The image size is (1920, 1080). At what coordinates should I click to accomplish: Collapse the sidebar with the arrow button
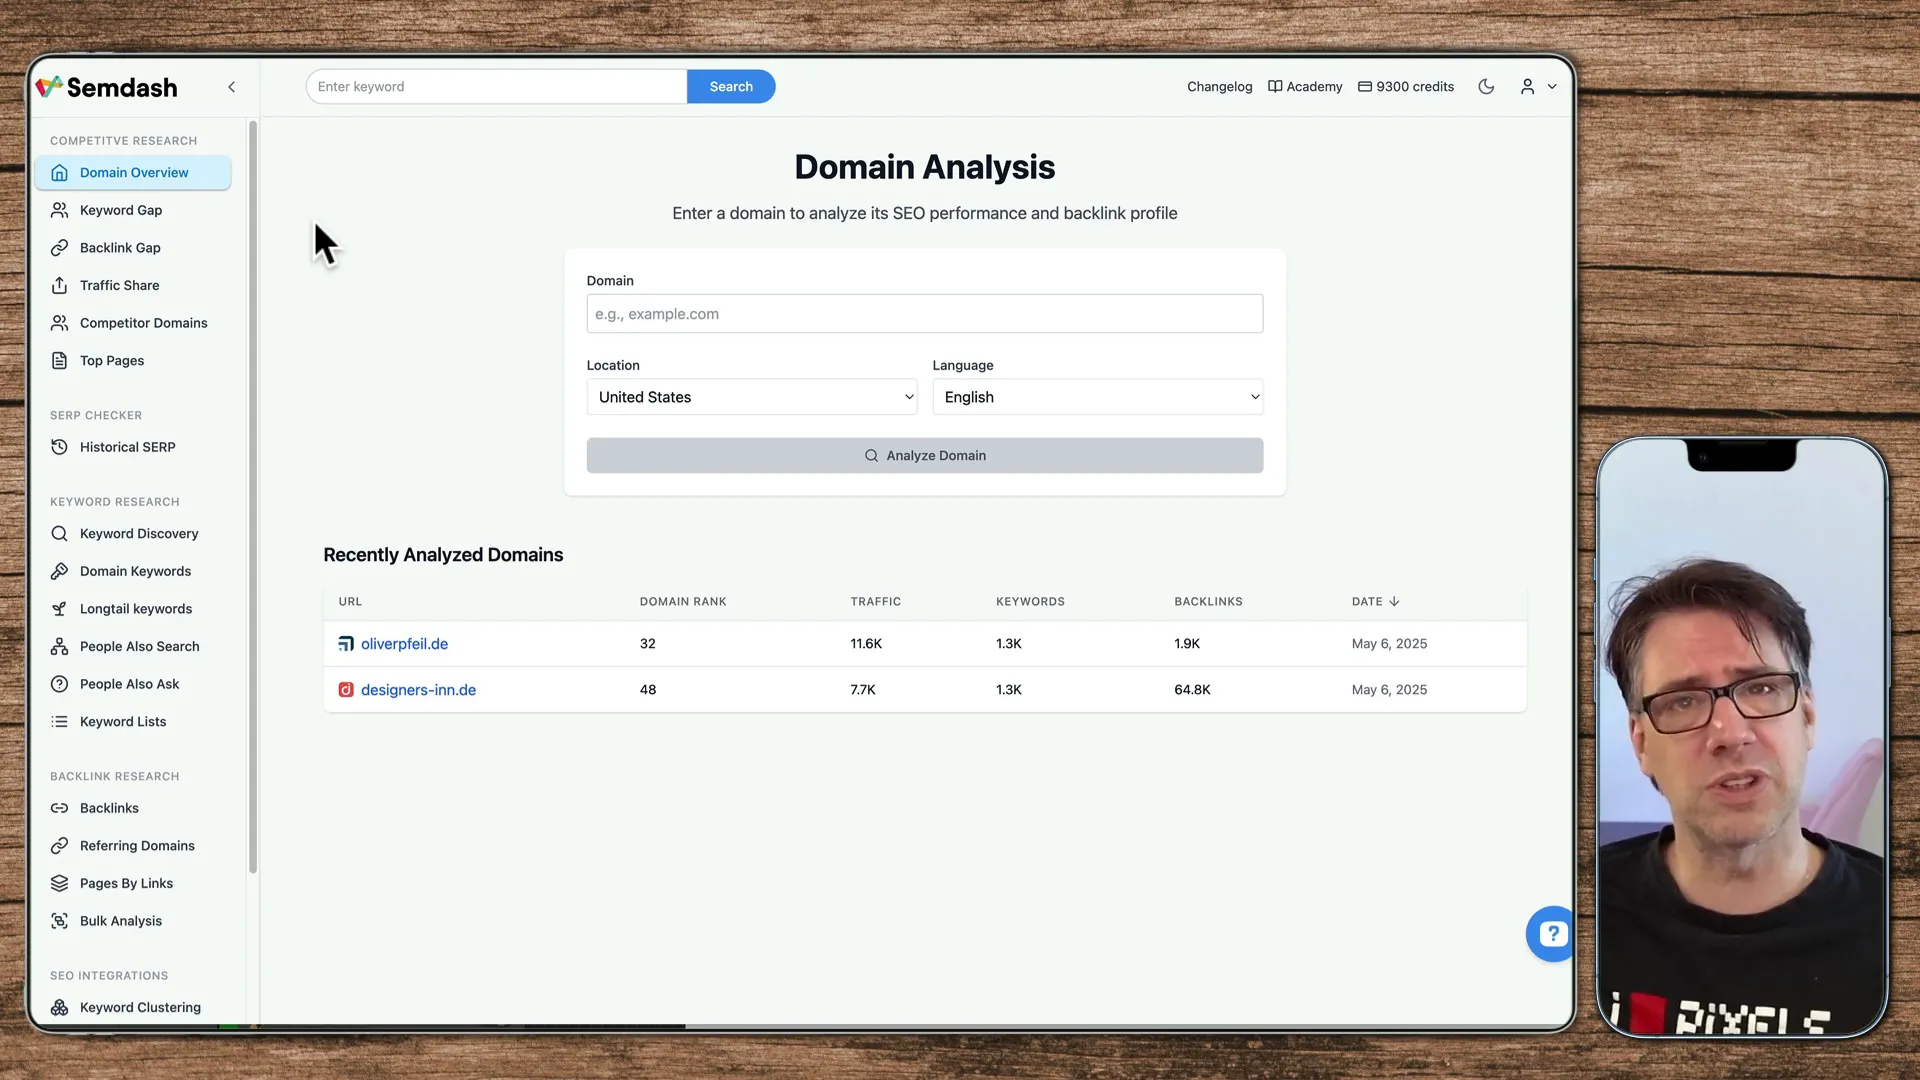click(x=231, y=87)
